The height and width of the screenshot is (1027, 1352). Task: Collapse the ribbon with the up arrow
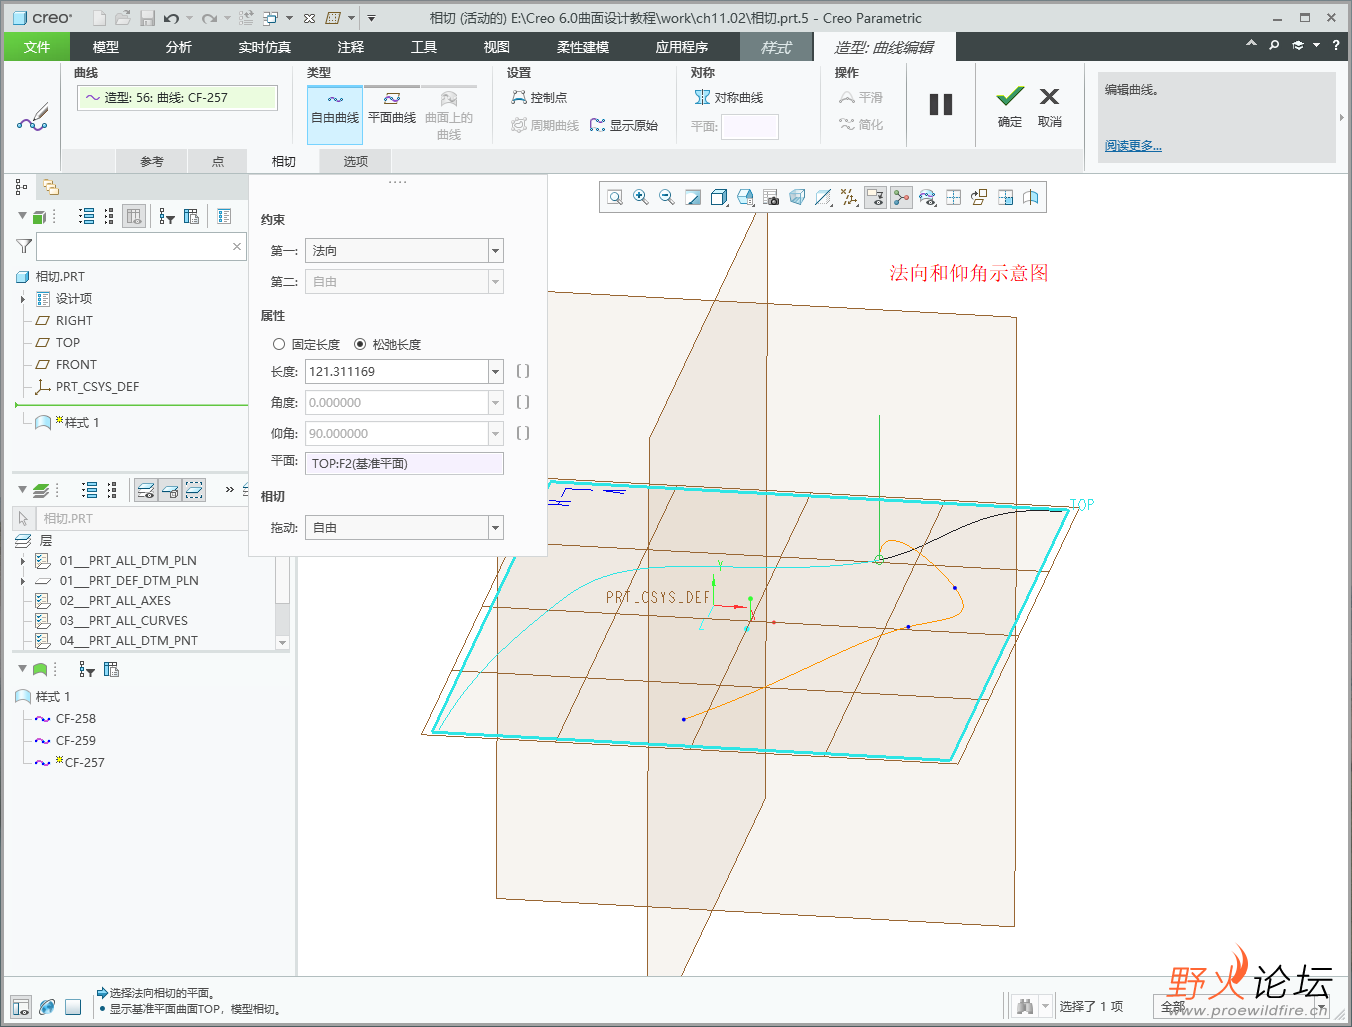[1251, 44]
